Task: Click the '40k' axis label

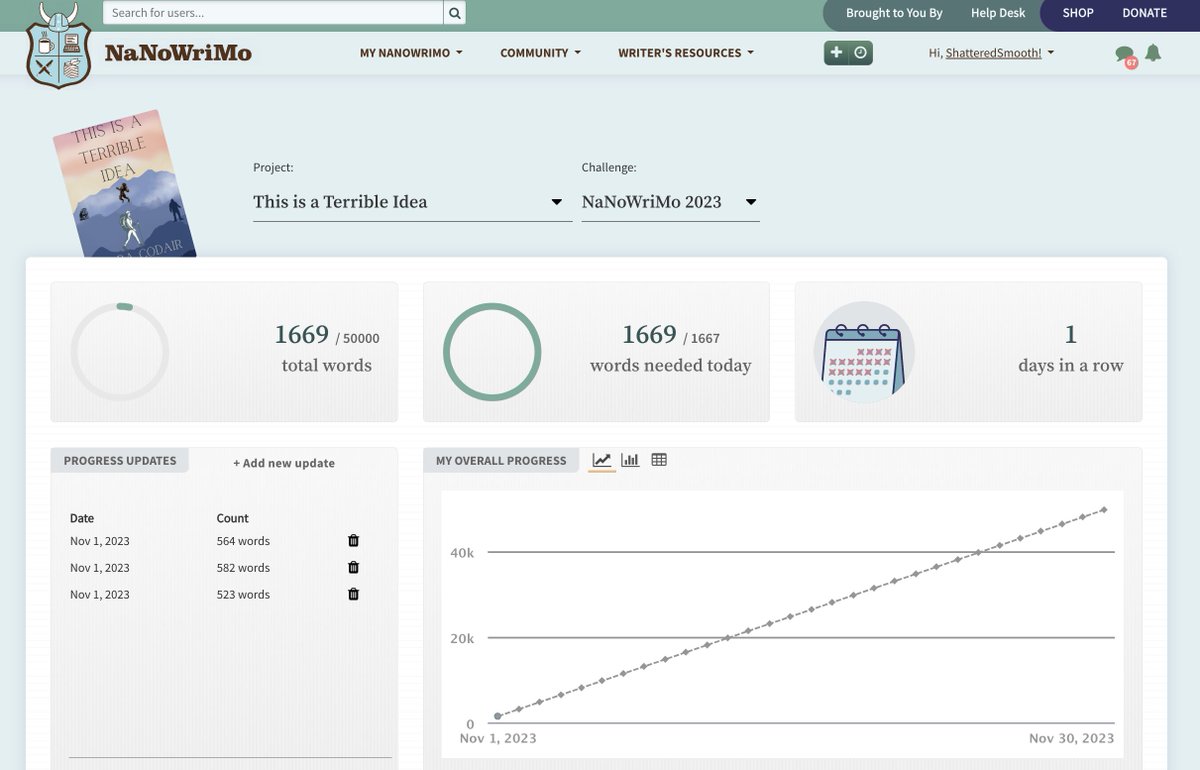Action: [x=460, y=552]
